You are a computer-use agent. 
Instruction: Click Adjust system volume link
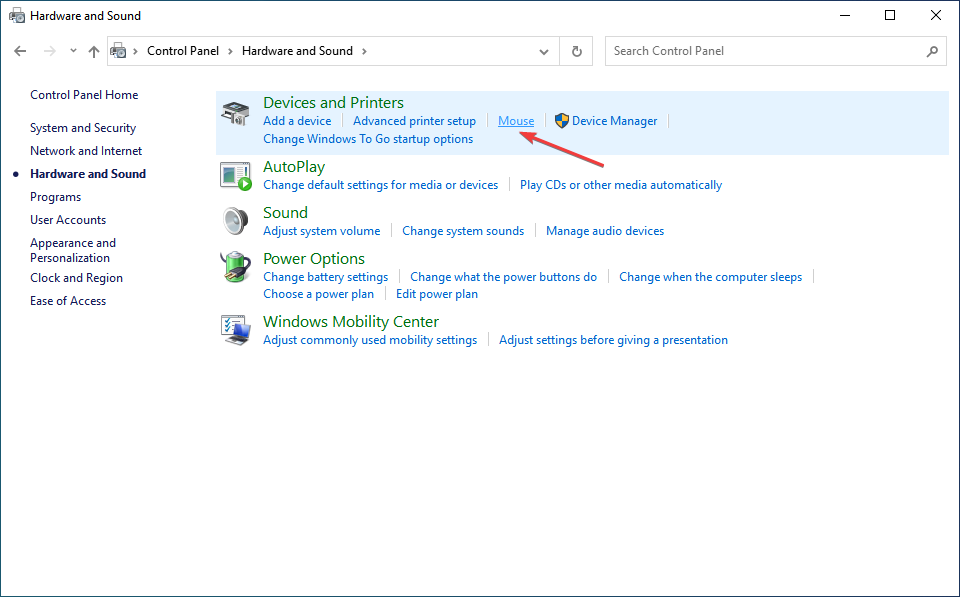coord(321,231)
